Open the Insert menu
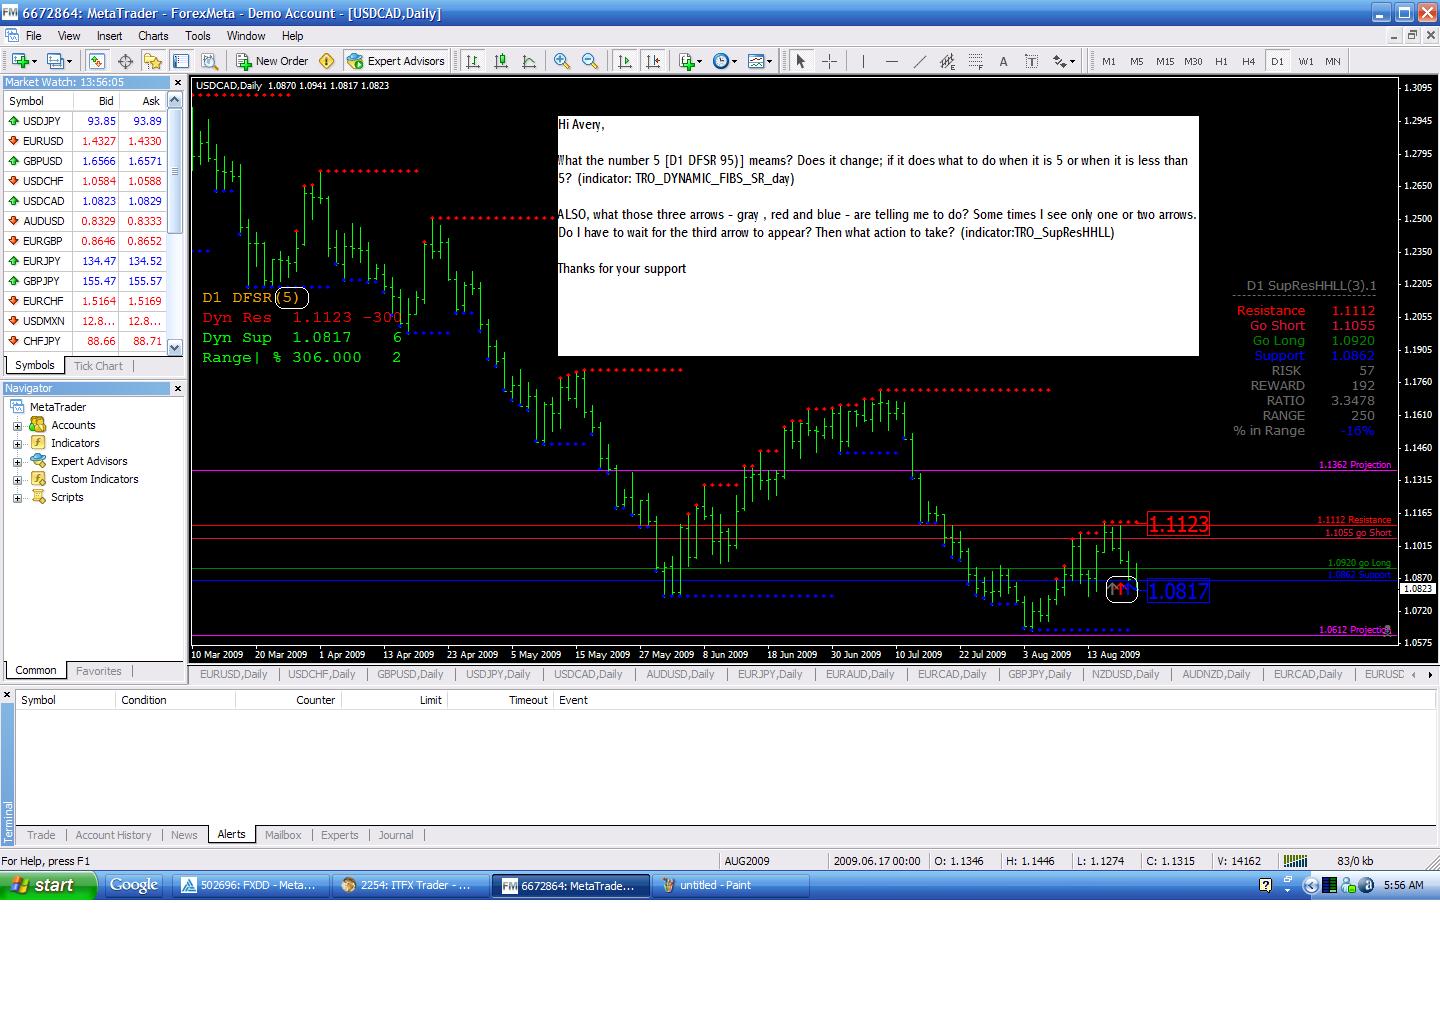The width and height of the screenshot is (1440, 1024). (109, 35)
